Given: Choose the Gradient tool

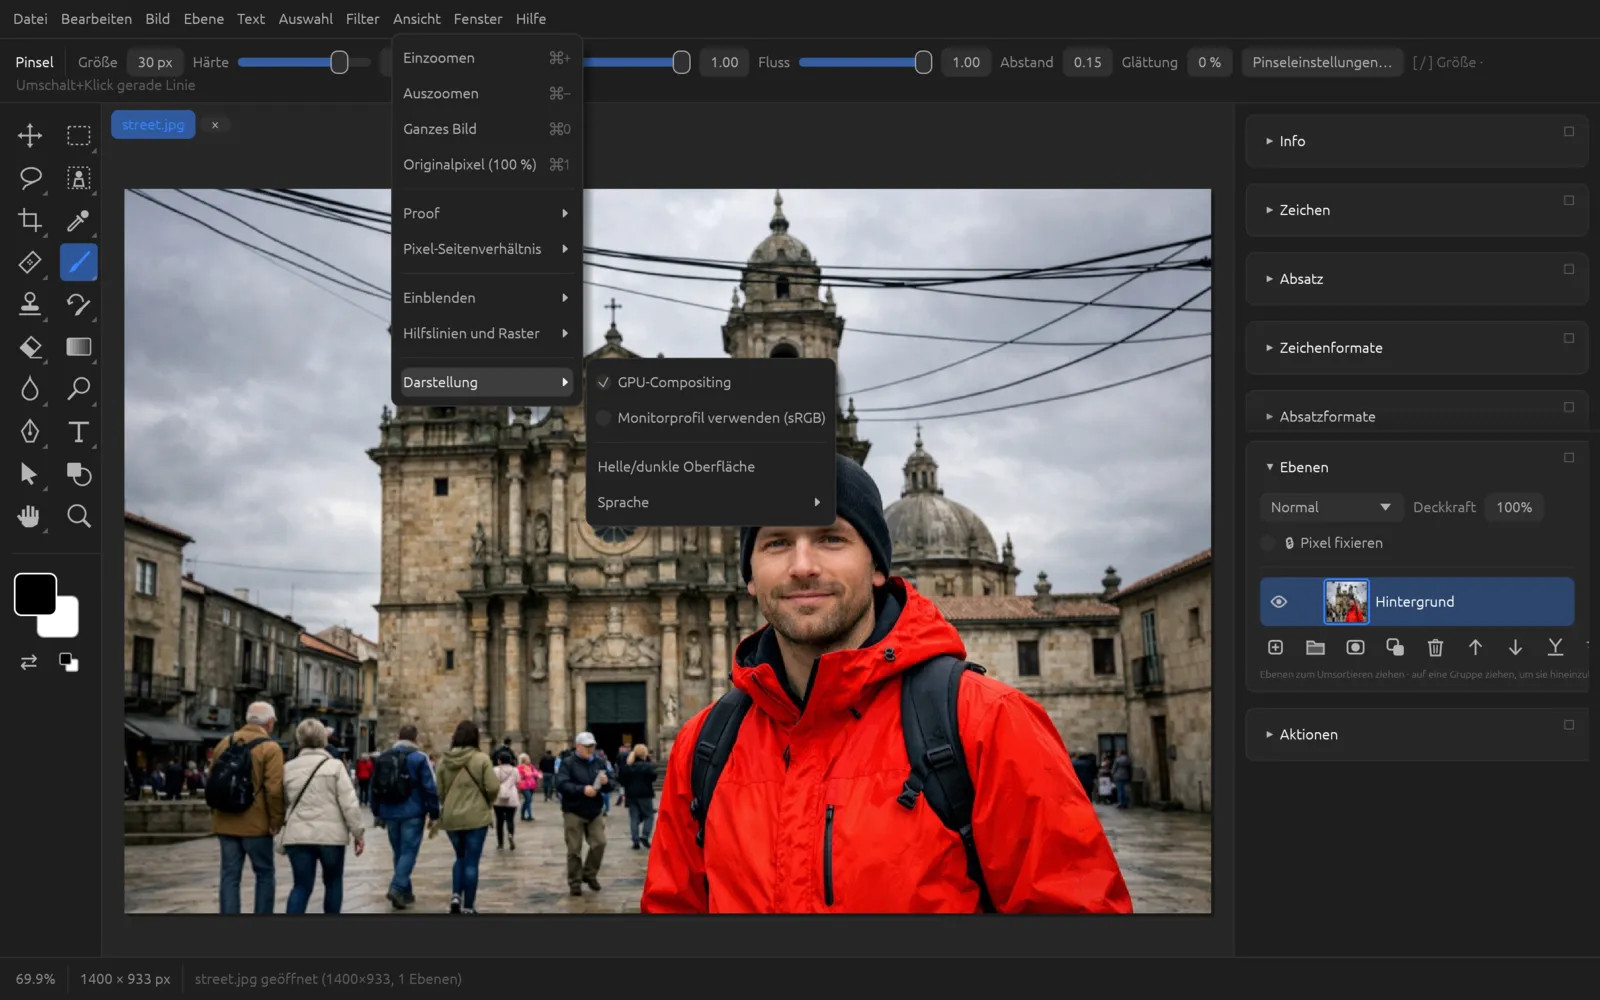Looking at the screenshot, I should (x=78, y=347).
